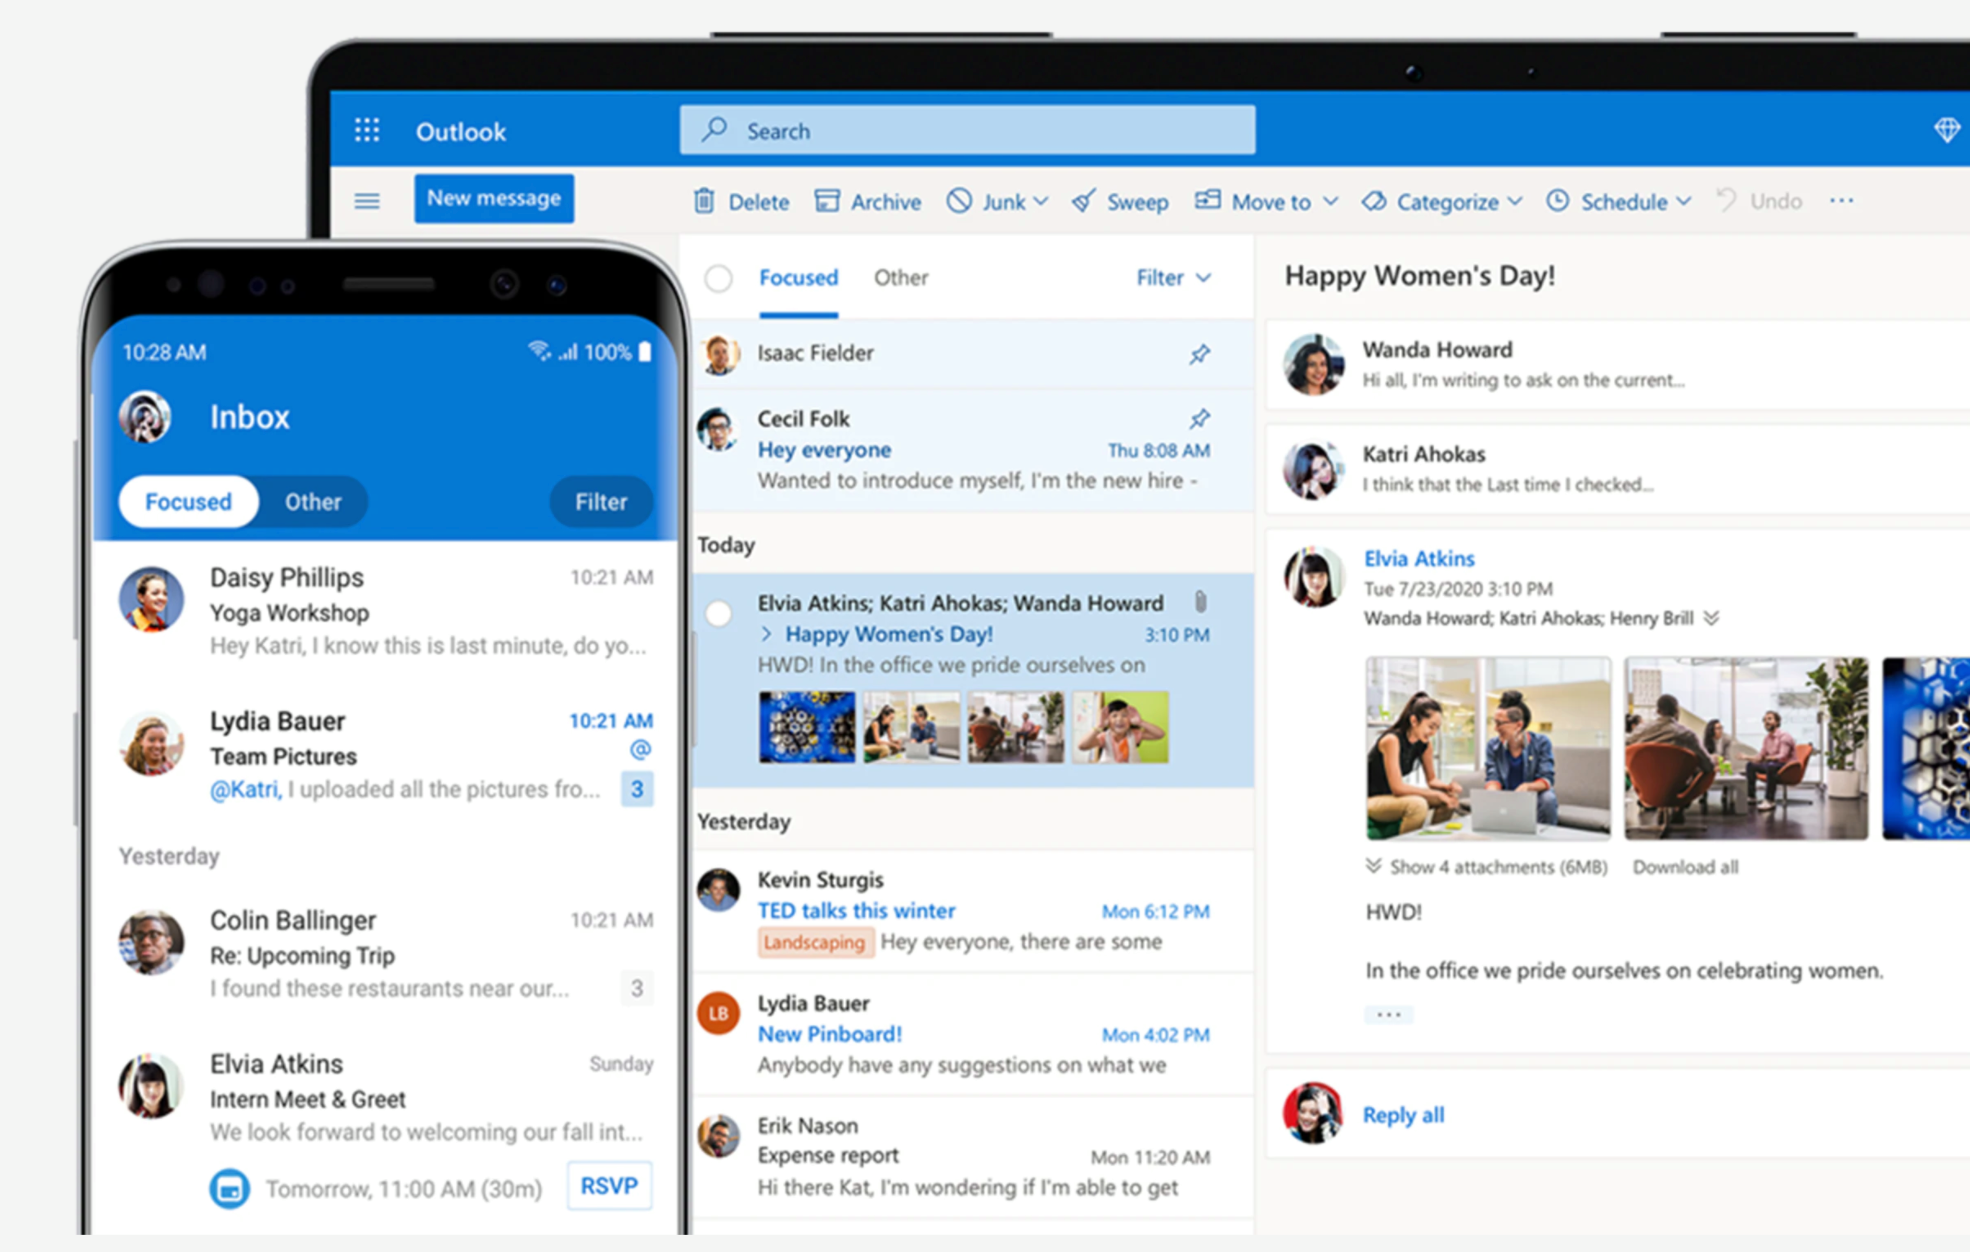This screenshot has width=1970, height=1252.
Task: Select the Happy Women's Day conversation checkbox
Action: 718,613
